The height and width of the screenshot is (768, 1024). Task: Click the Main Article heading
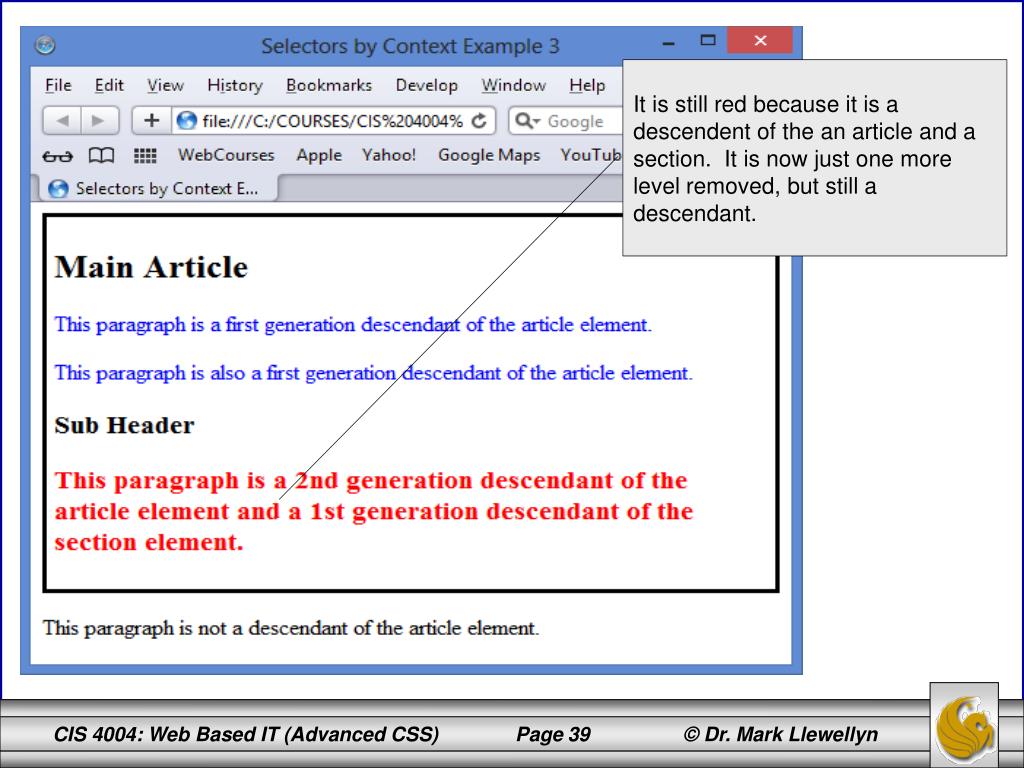151,267
